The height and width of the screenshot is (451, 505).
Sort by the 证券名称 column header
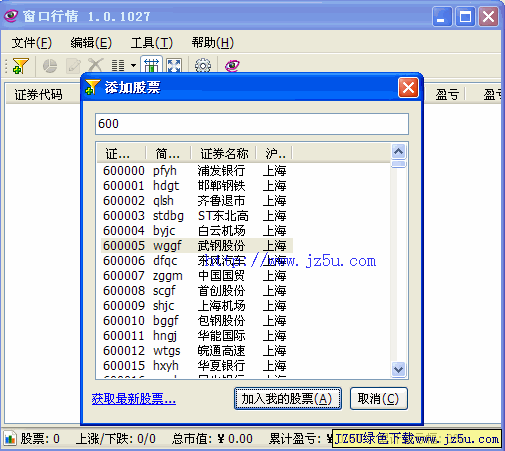(223, 154)
